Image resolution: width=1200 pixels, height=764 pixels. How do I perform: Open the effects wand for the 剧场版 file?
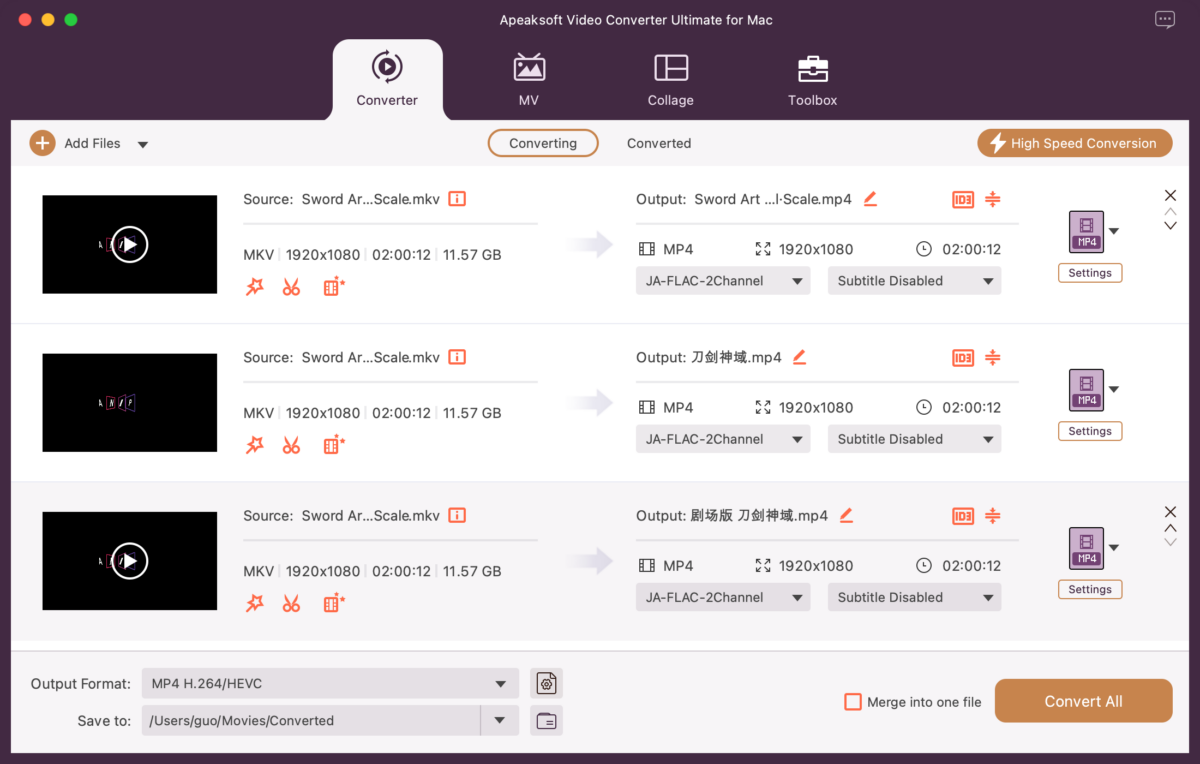click(x=254, y=603)
